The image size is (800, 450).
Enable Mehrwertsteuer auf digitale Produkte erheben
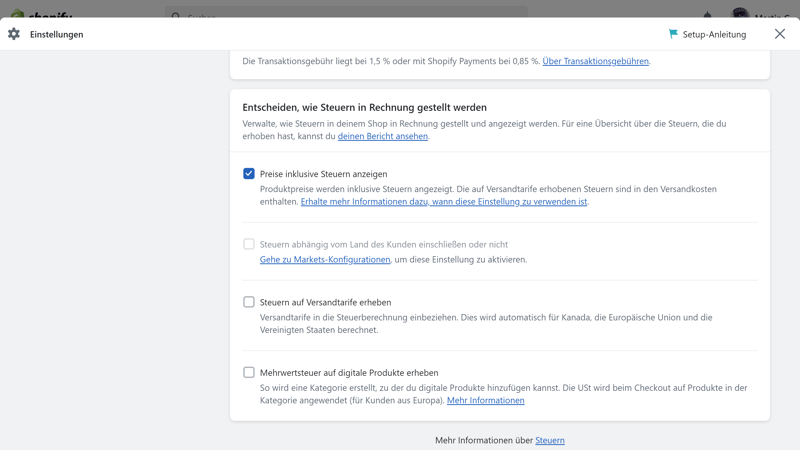click(x=249, y=372)
